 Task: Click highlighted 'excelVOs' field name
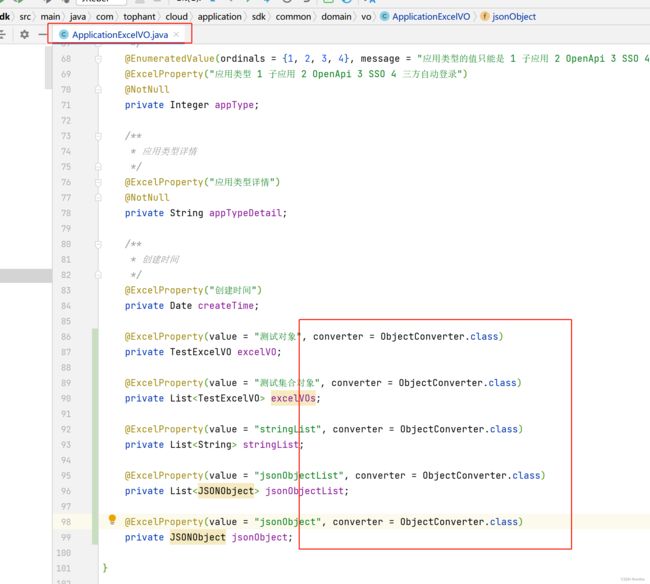[293, 398]
